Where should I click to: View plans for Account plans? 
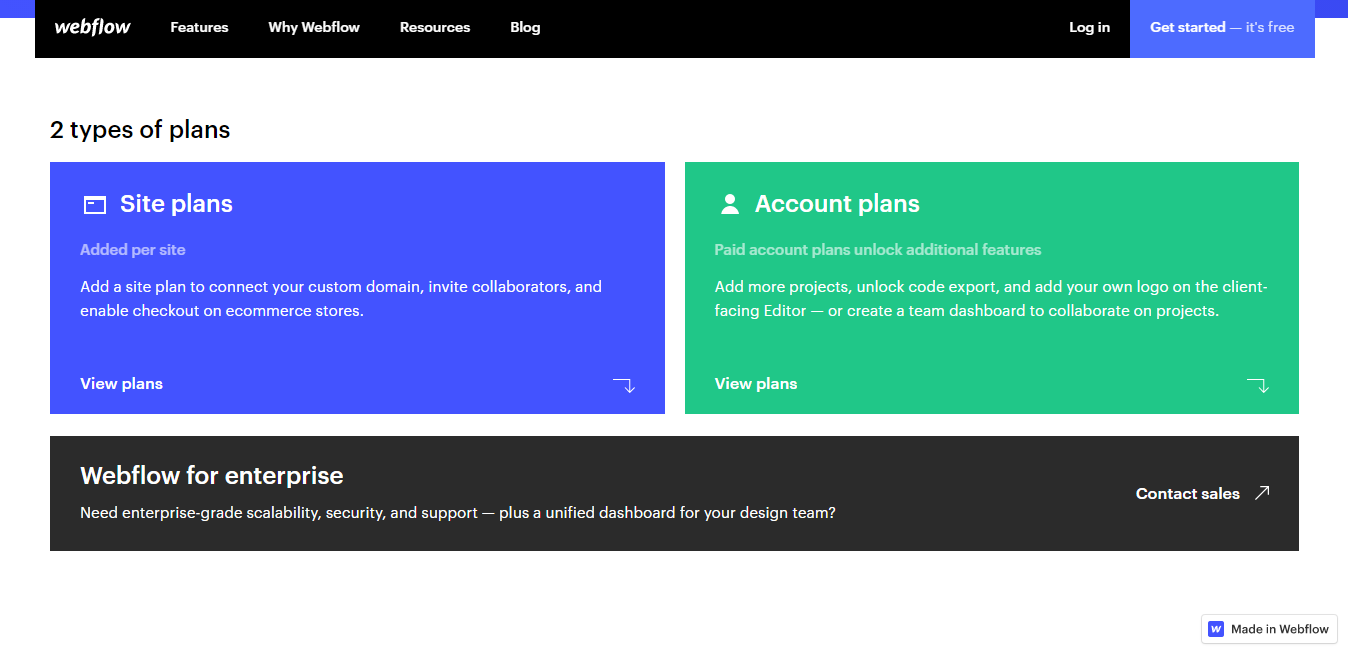756,383
